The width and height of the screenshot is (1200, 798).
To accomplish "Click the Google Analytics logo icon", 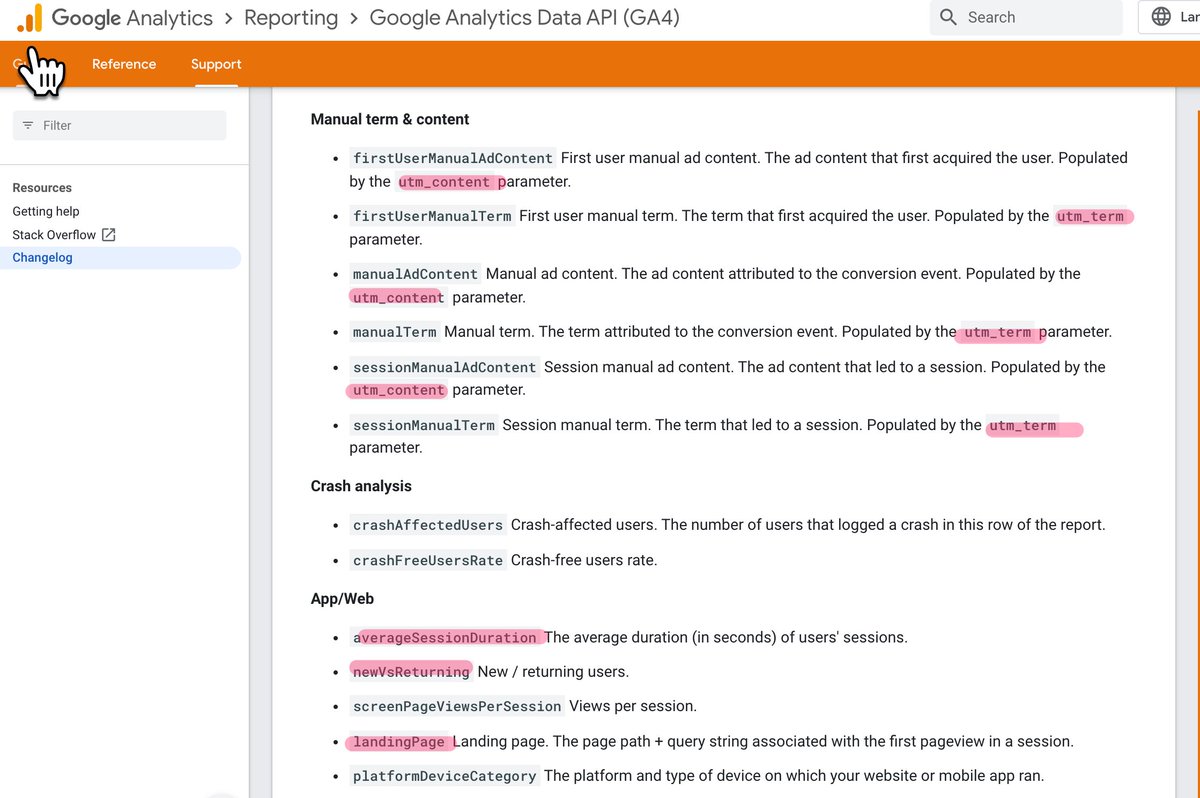I will point(29,18).
